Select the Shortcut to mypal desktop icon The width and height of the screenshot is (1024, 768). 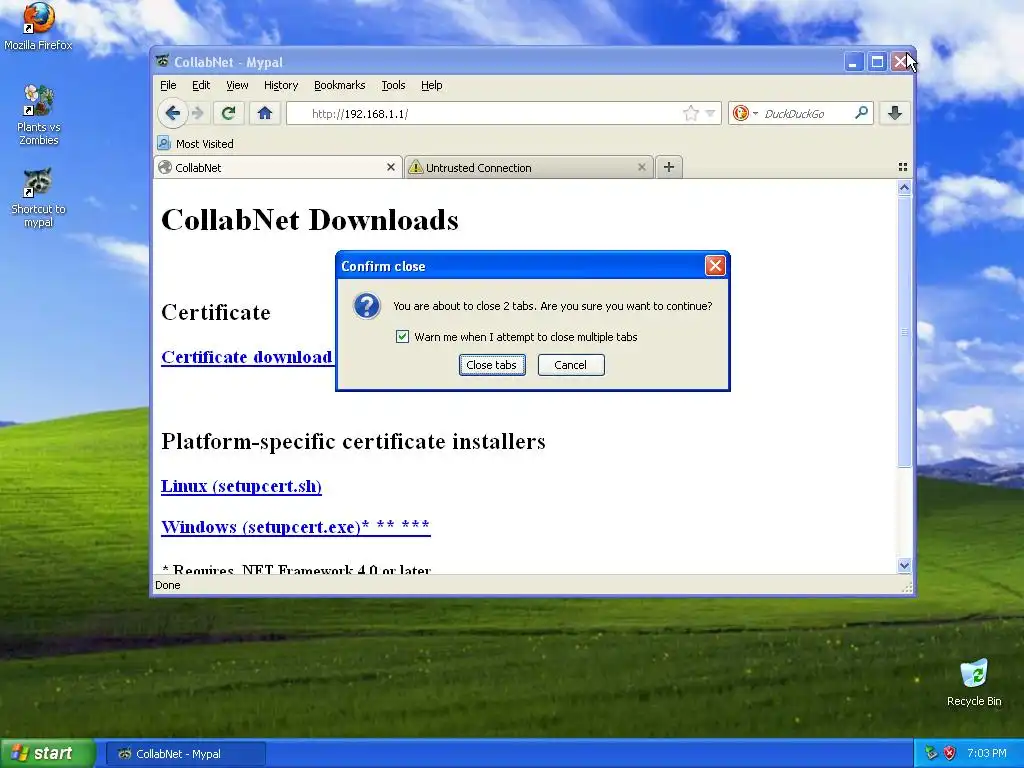(x=38, y=198)
